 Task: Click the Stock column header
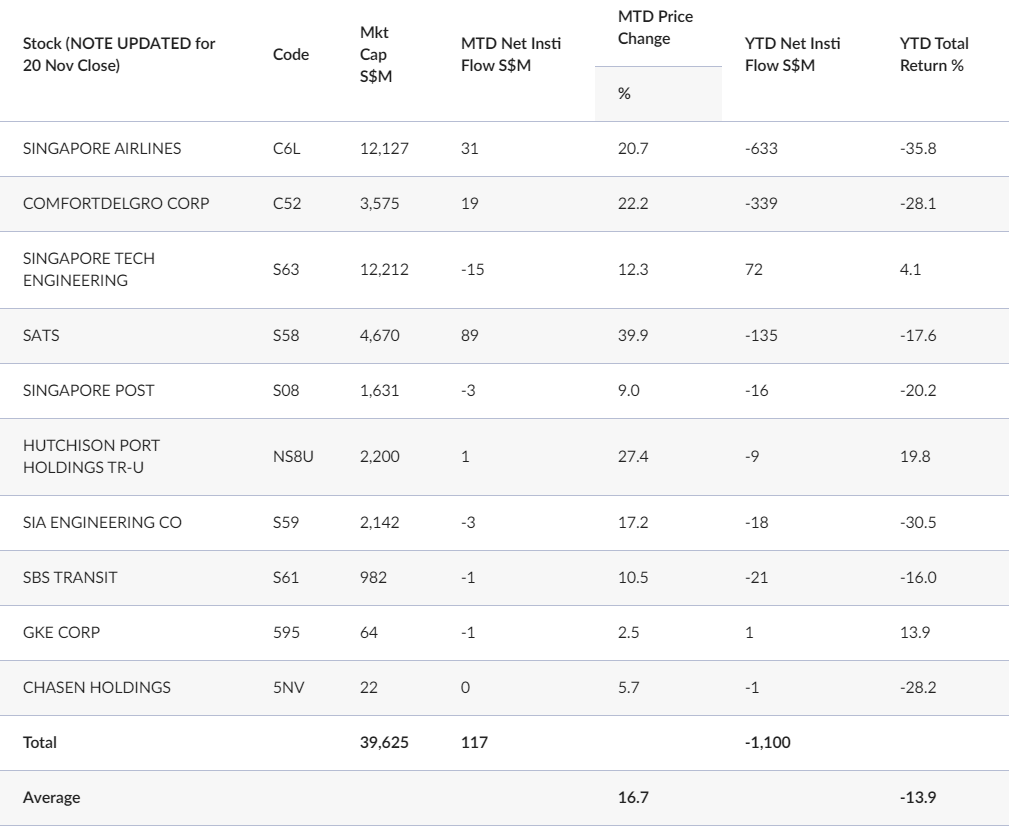point(119,54)
